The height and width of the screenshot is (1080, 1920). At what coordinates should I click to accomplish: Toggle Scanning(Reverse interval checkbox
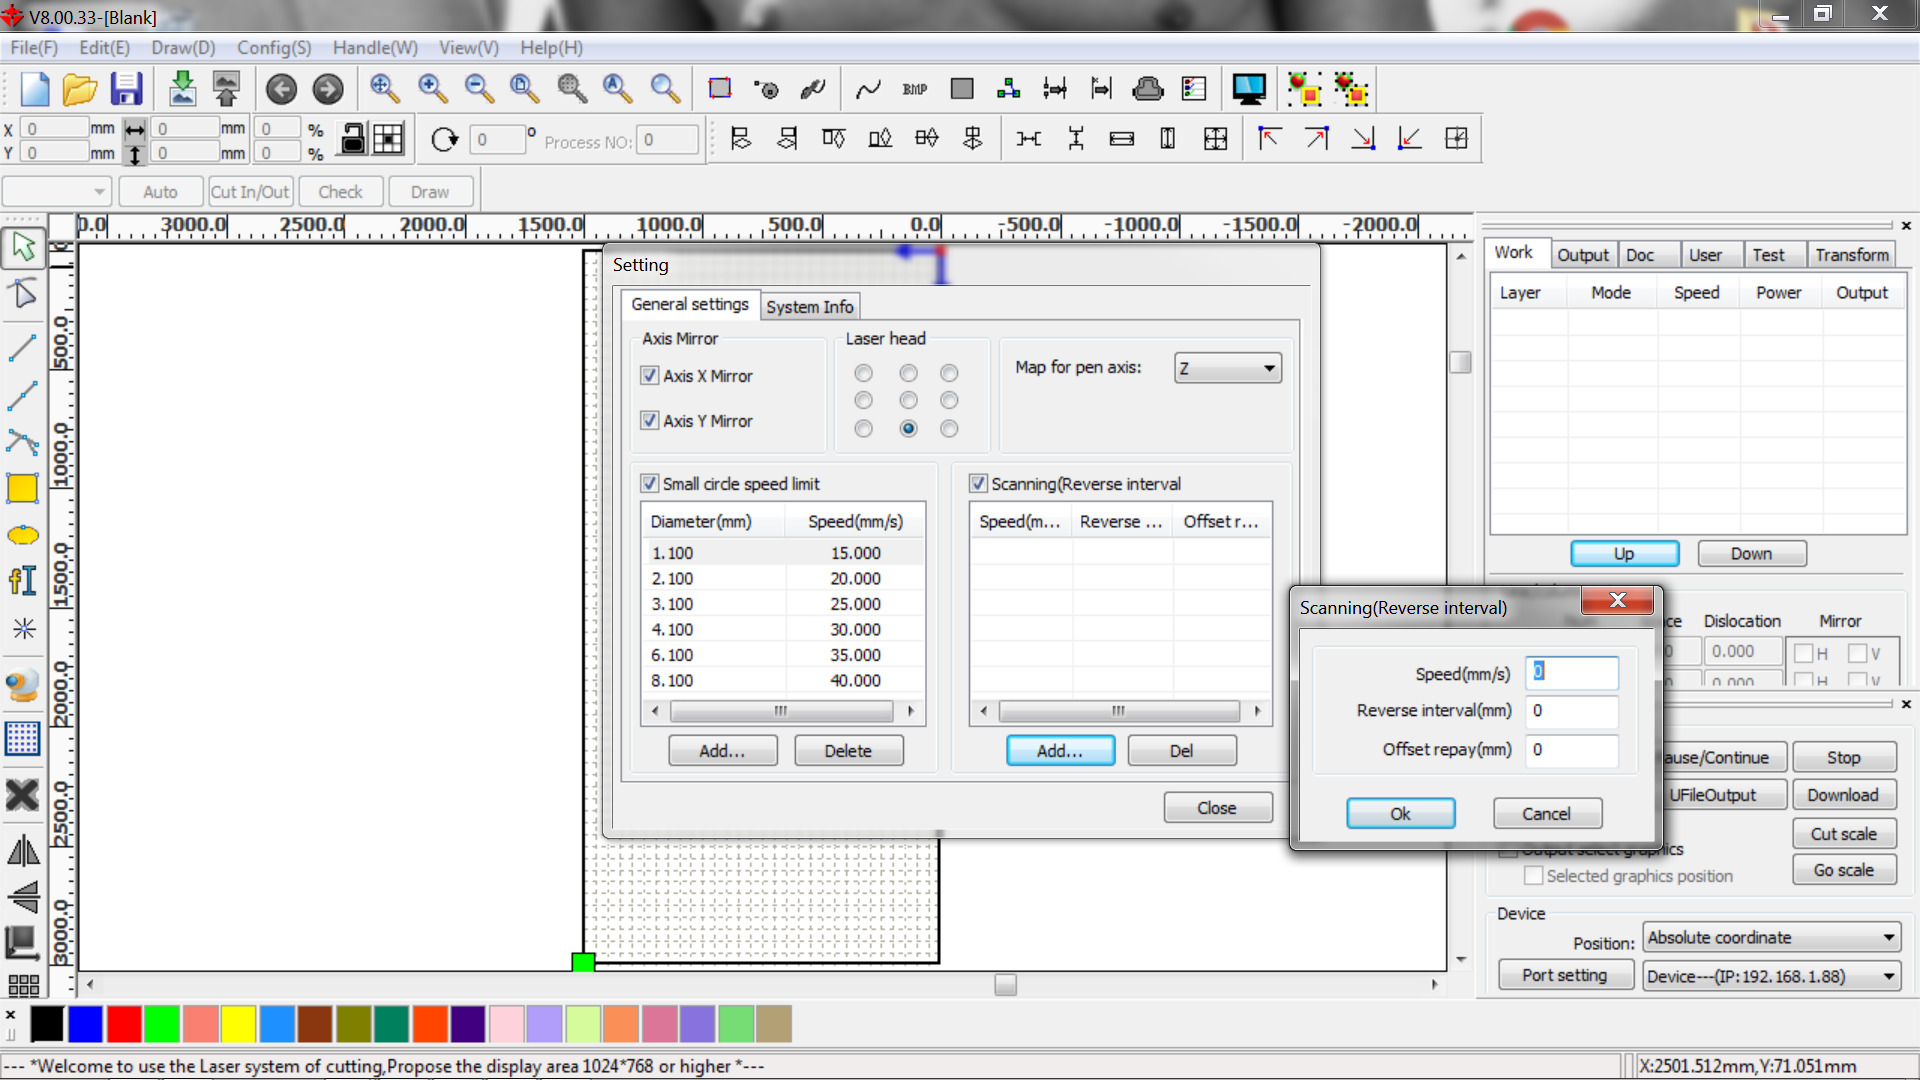coord(978,483)
